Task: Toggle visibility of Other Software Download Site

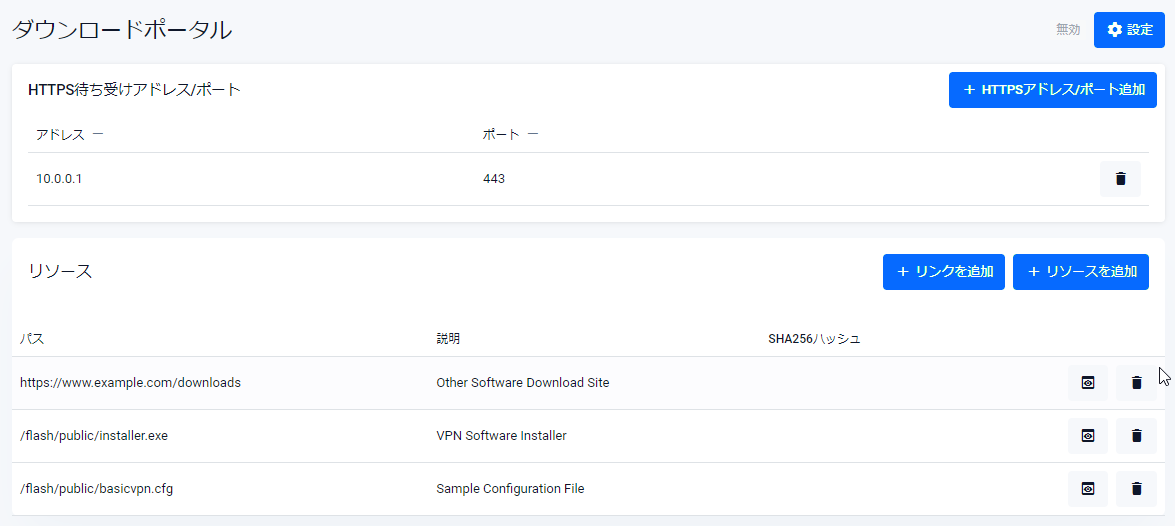Action: coord(1088,383)
